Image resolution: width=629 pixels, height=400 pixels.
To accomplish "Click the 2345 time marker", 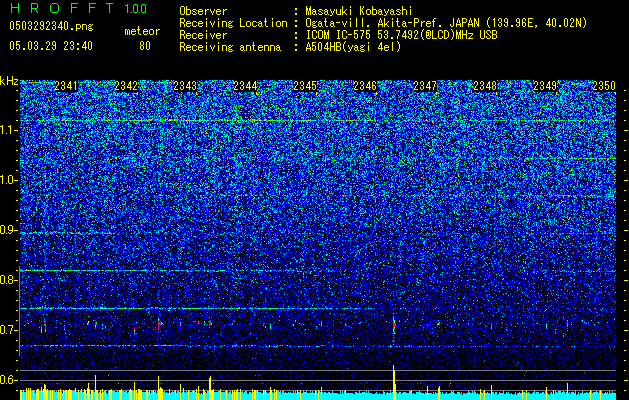I will tap(305, 86).
